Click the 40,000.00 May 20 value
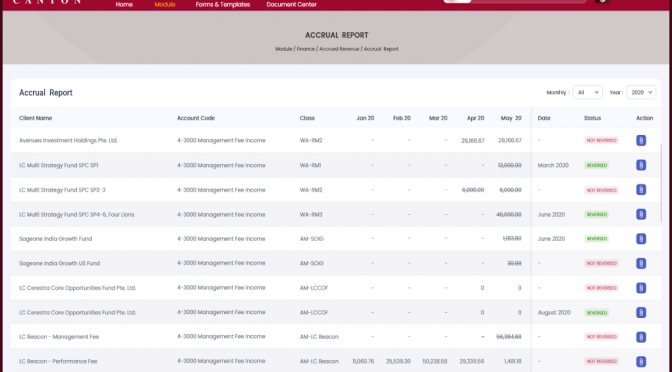This screenshot has height=372, width=672. tap(509, 214)
